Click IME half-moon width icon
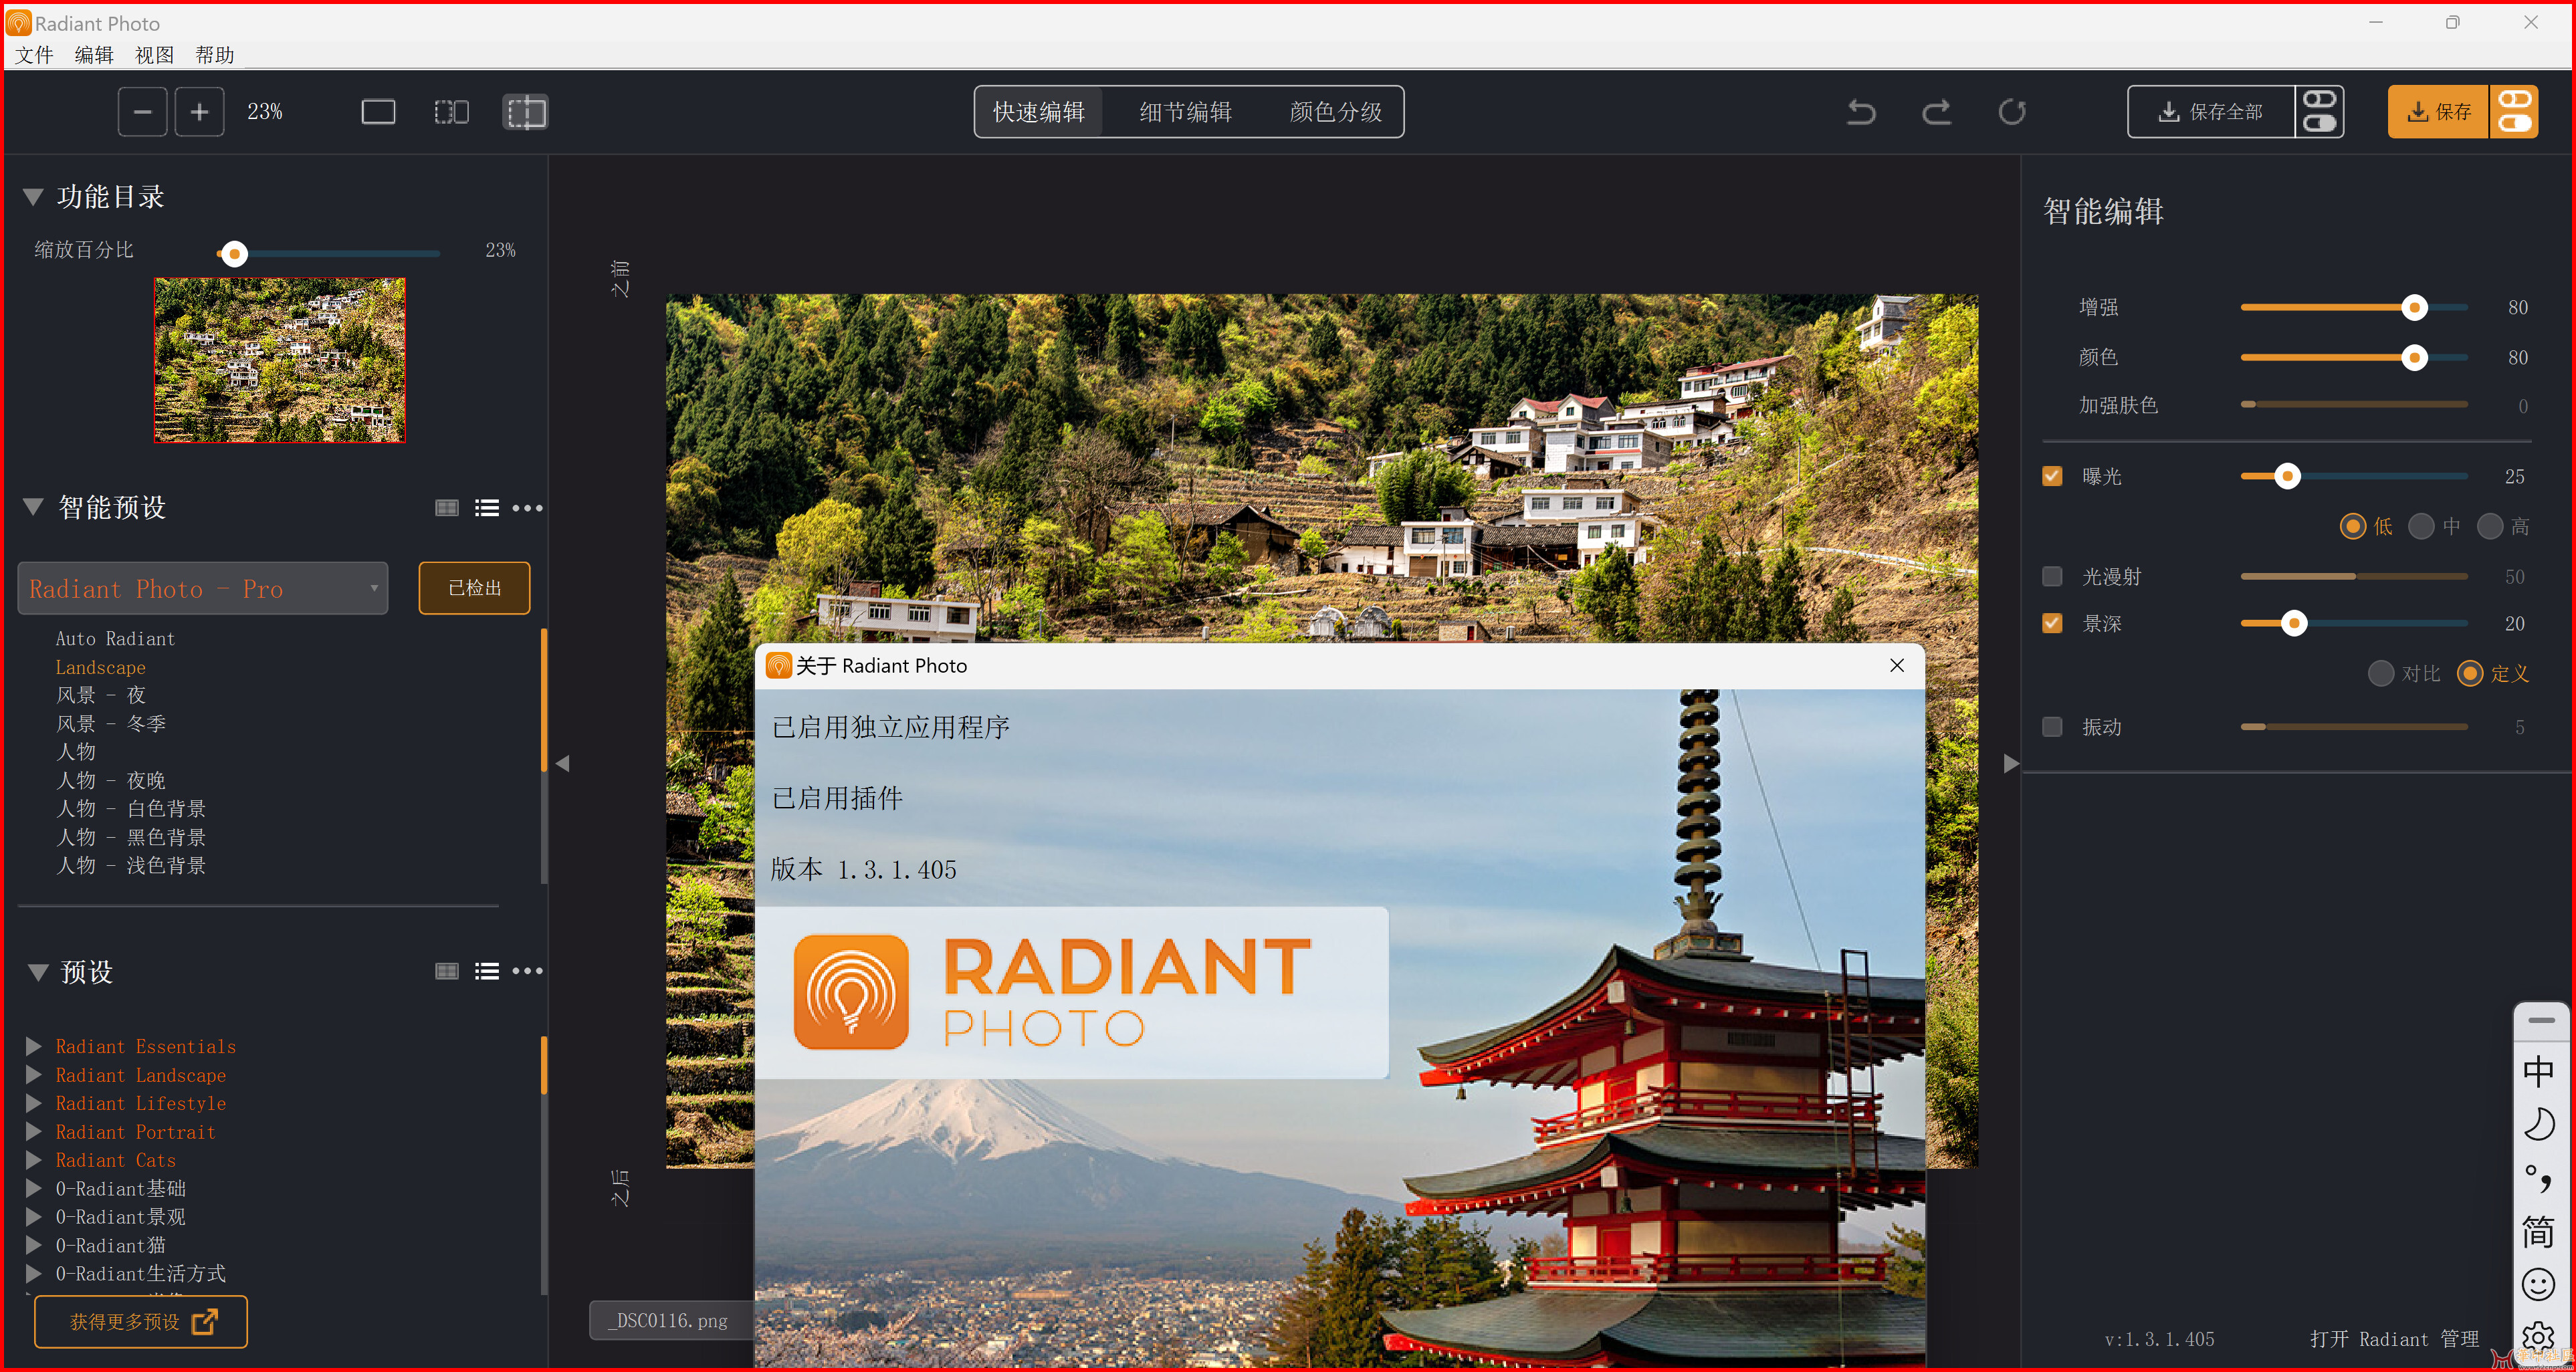The width and height of the screenshot is (2576, 1372). coord(2538,1125)
